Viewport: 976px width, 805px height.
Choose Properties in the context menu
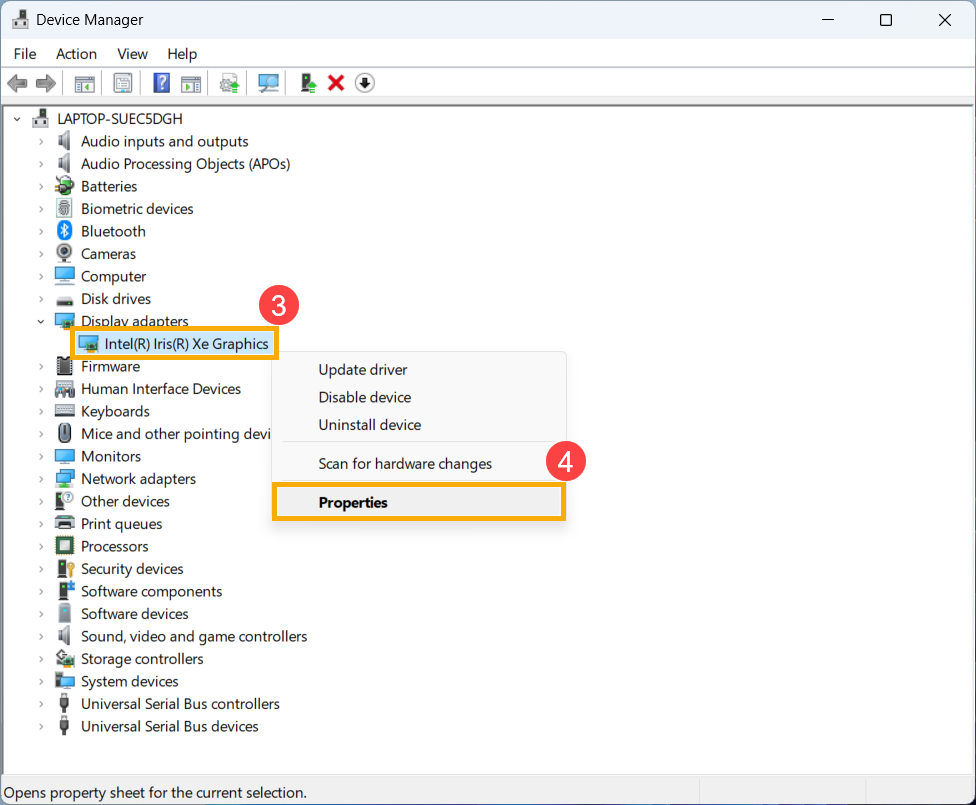tap(419, 502)
